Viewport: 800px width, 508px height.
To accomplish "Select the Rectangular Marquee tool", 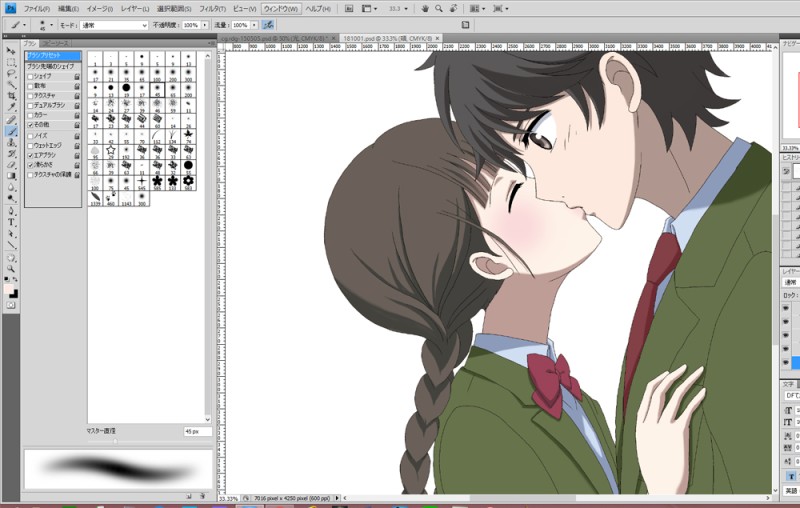I will (11, 62).
